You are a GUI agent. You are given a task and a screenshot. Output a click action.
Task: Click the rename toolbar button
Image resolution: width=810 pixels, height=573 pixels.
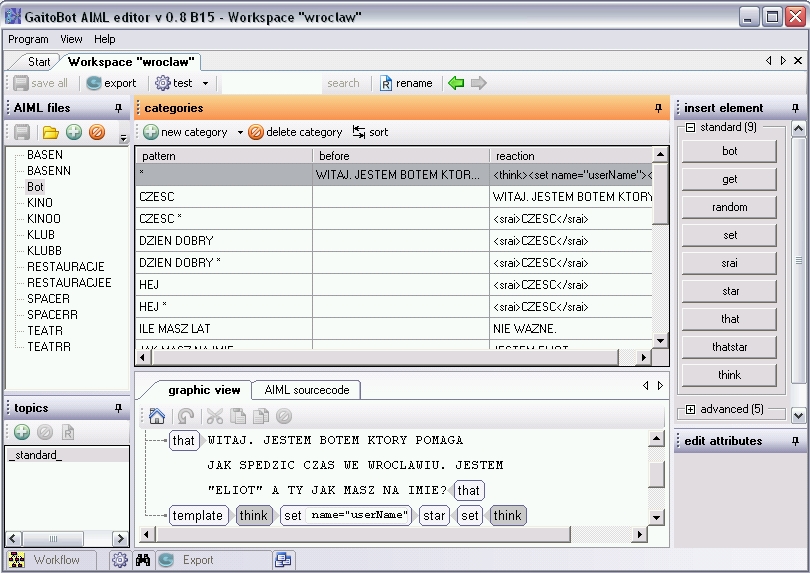tap(406, 83)
